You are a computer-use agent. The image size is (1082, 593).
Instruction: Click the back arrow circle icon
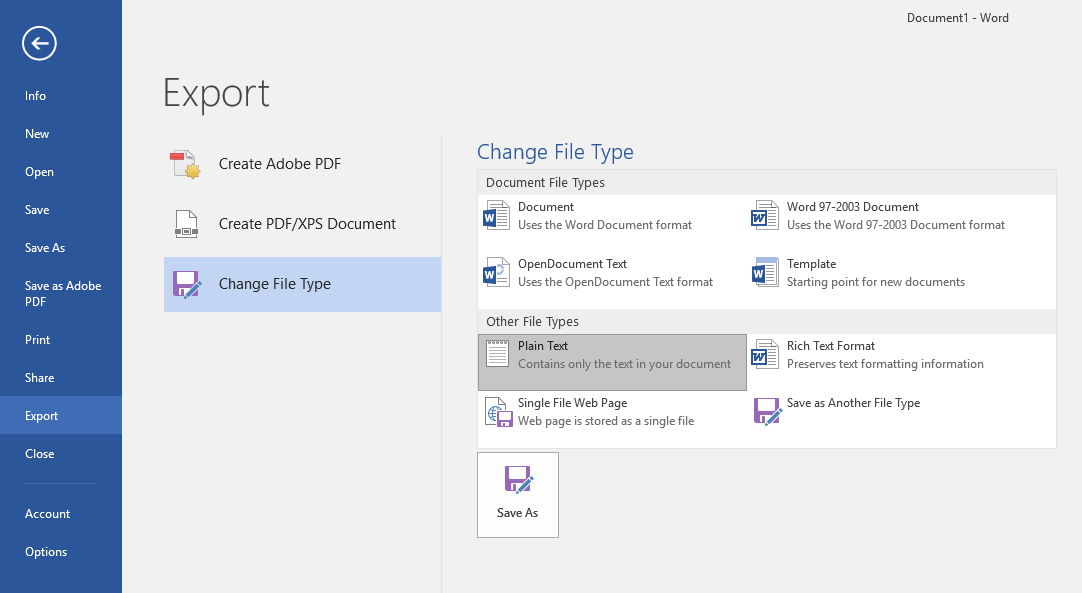(39, 43)
